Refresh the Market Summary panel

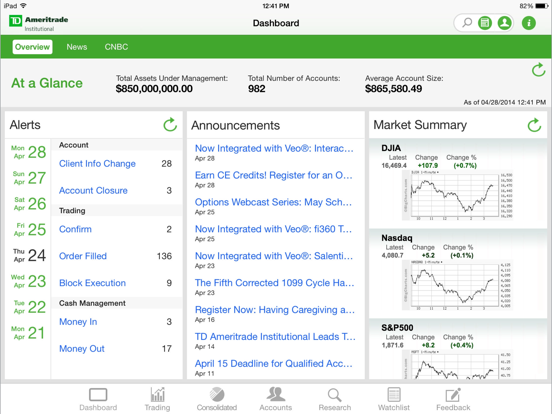coord(534,125)
